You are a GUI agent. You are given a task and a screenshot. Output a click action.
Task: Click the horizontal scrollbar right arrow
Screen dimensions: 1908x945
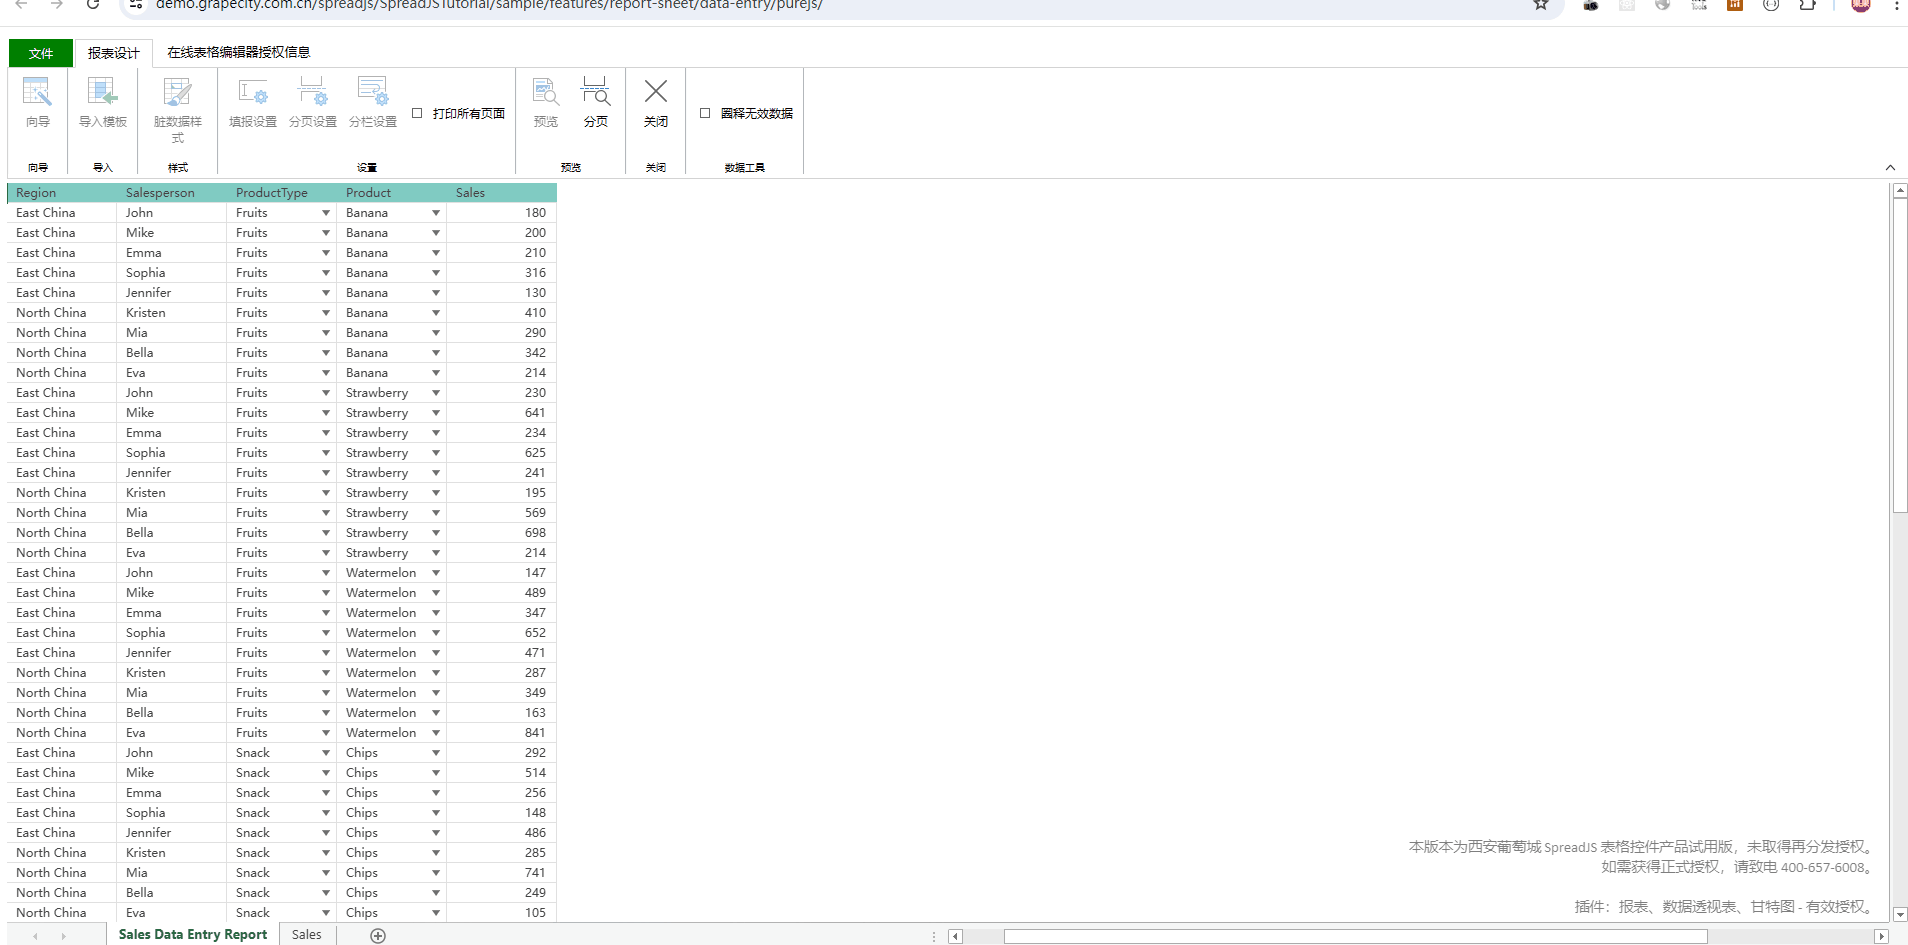pos(1881,937)
